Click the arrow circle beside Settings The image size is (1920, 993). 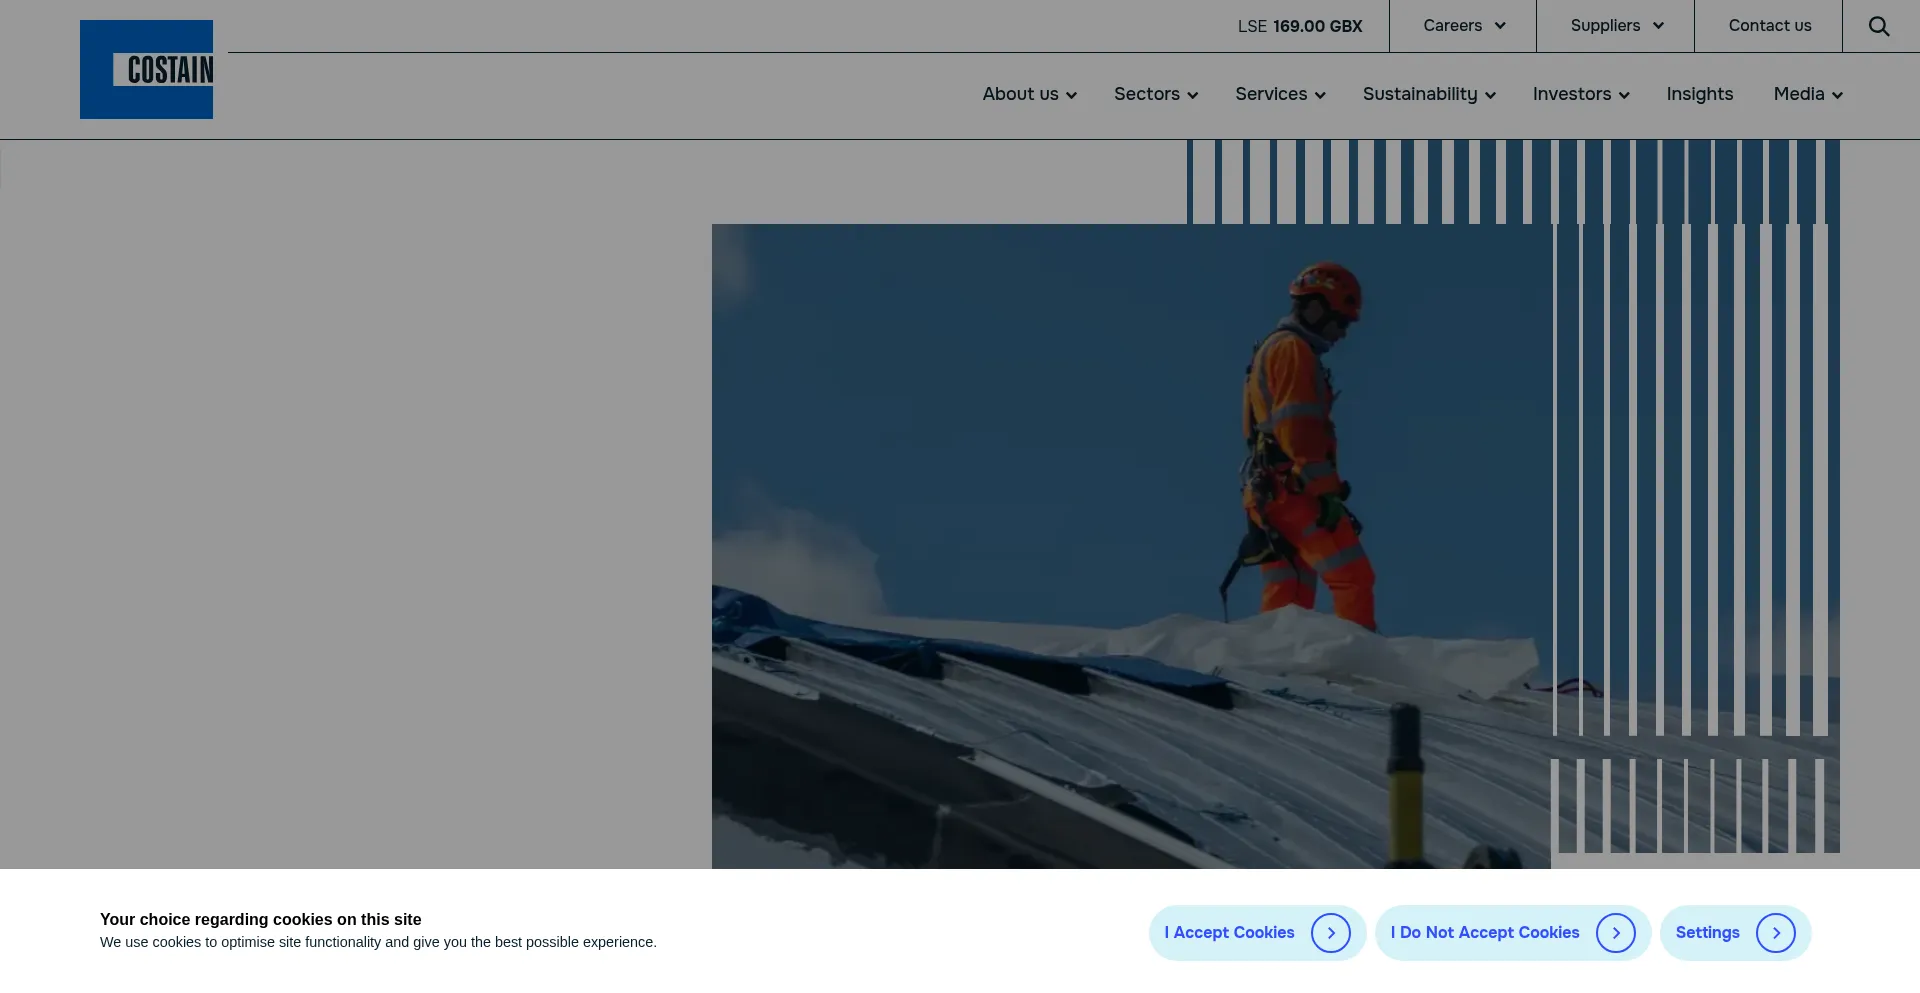point(1775,933)
